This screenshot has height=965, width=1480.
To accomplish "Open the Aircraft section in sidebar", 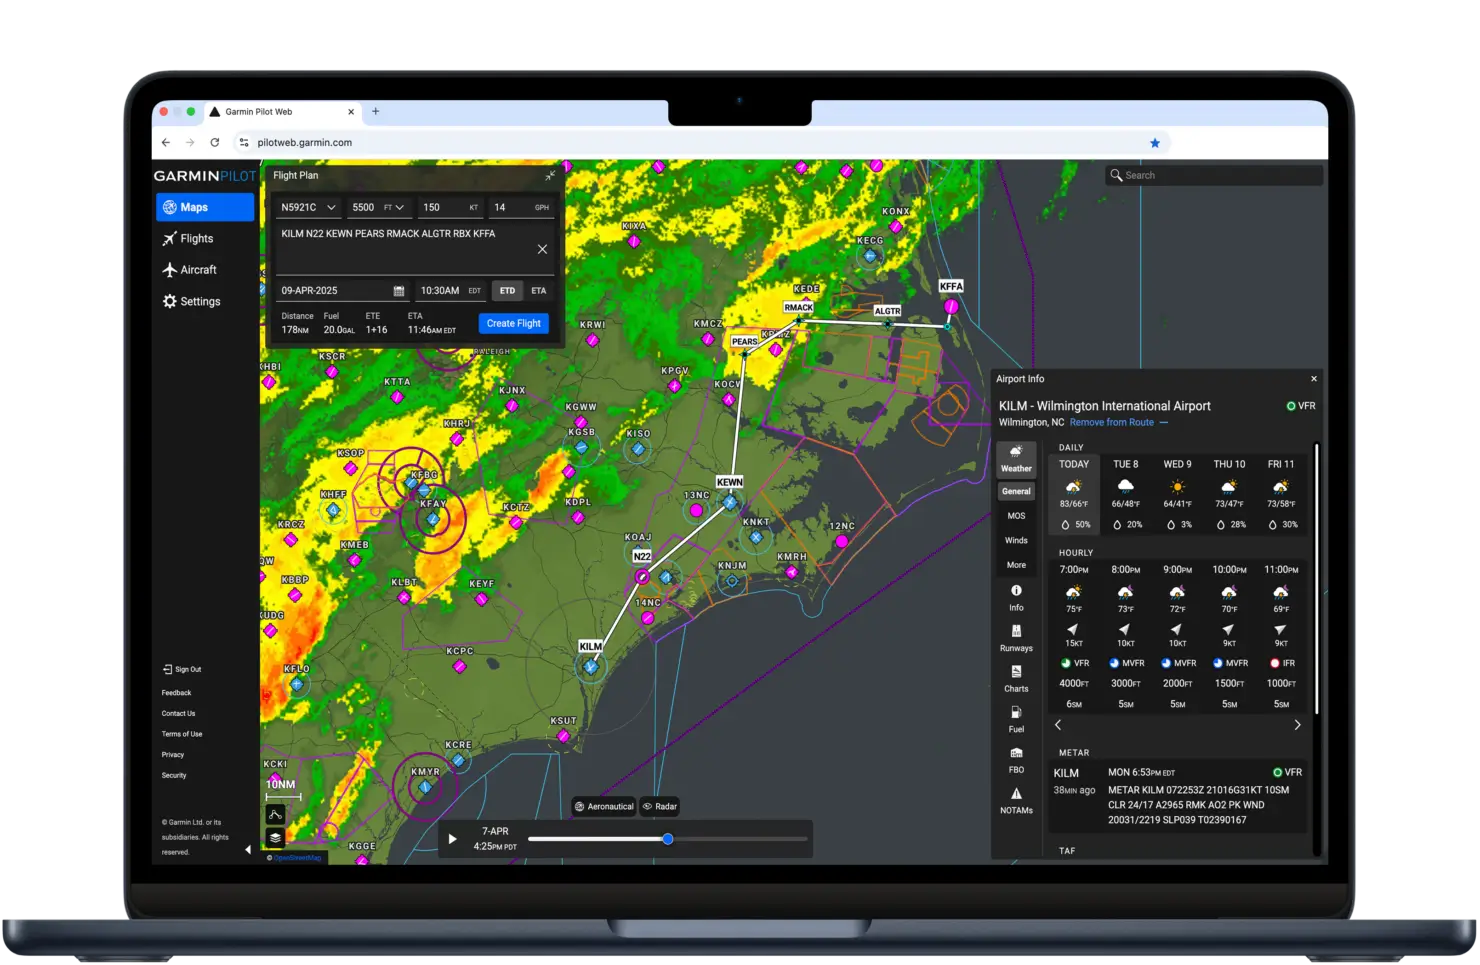I will click(190, 270).
